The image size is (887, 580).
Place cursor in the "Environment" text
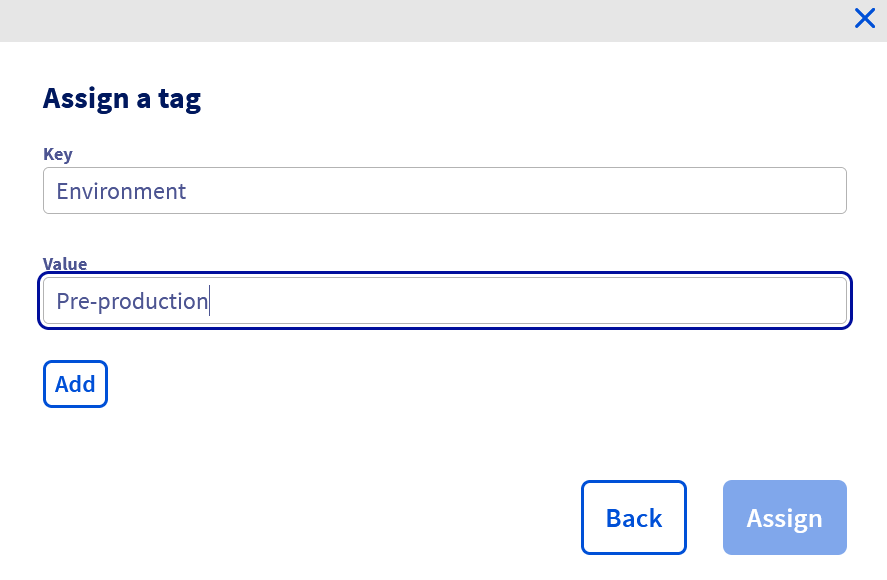pos(121,191)
